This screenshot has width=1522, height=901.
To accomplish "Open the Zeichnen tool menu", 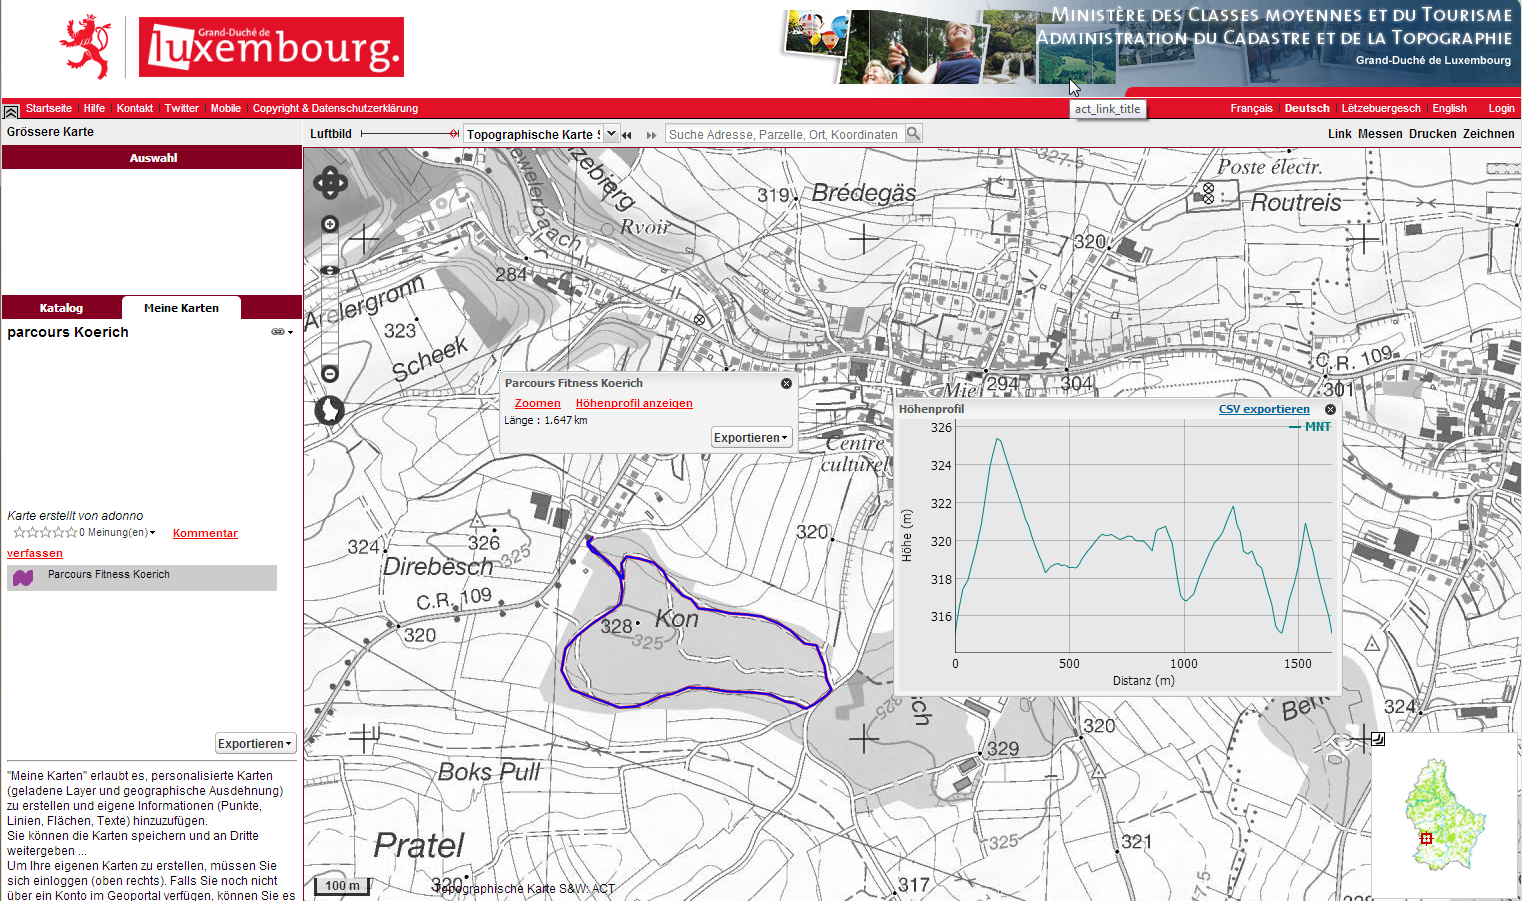I will tap(1488, 134).
